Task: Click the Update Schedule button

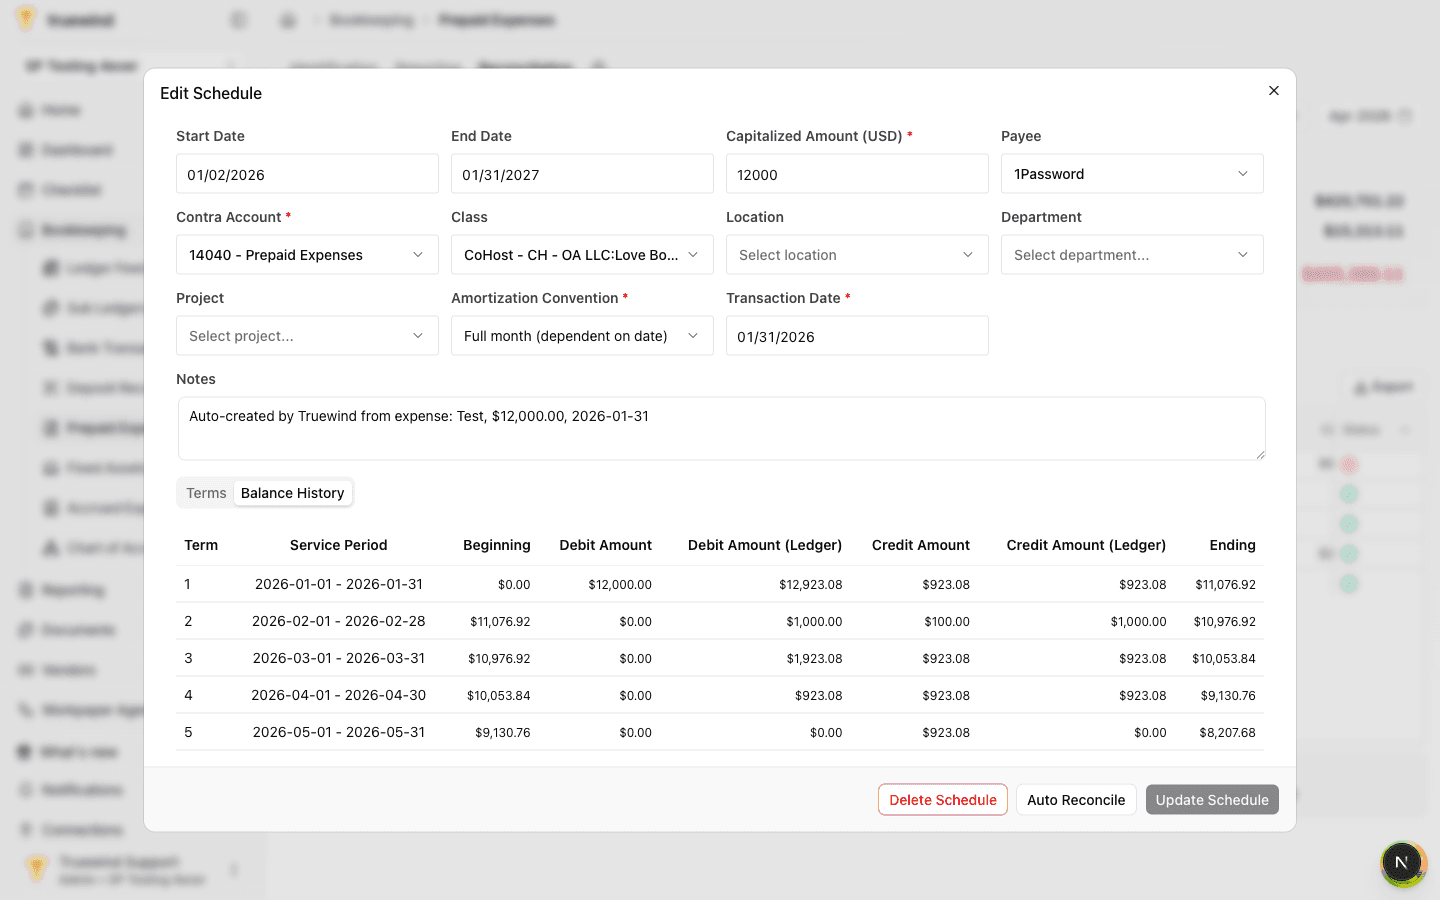Action: (1212, 800)
